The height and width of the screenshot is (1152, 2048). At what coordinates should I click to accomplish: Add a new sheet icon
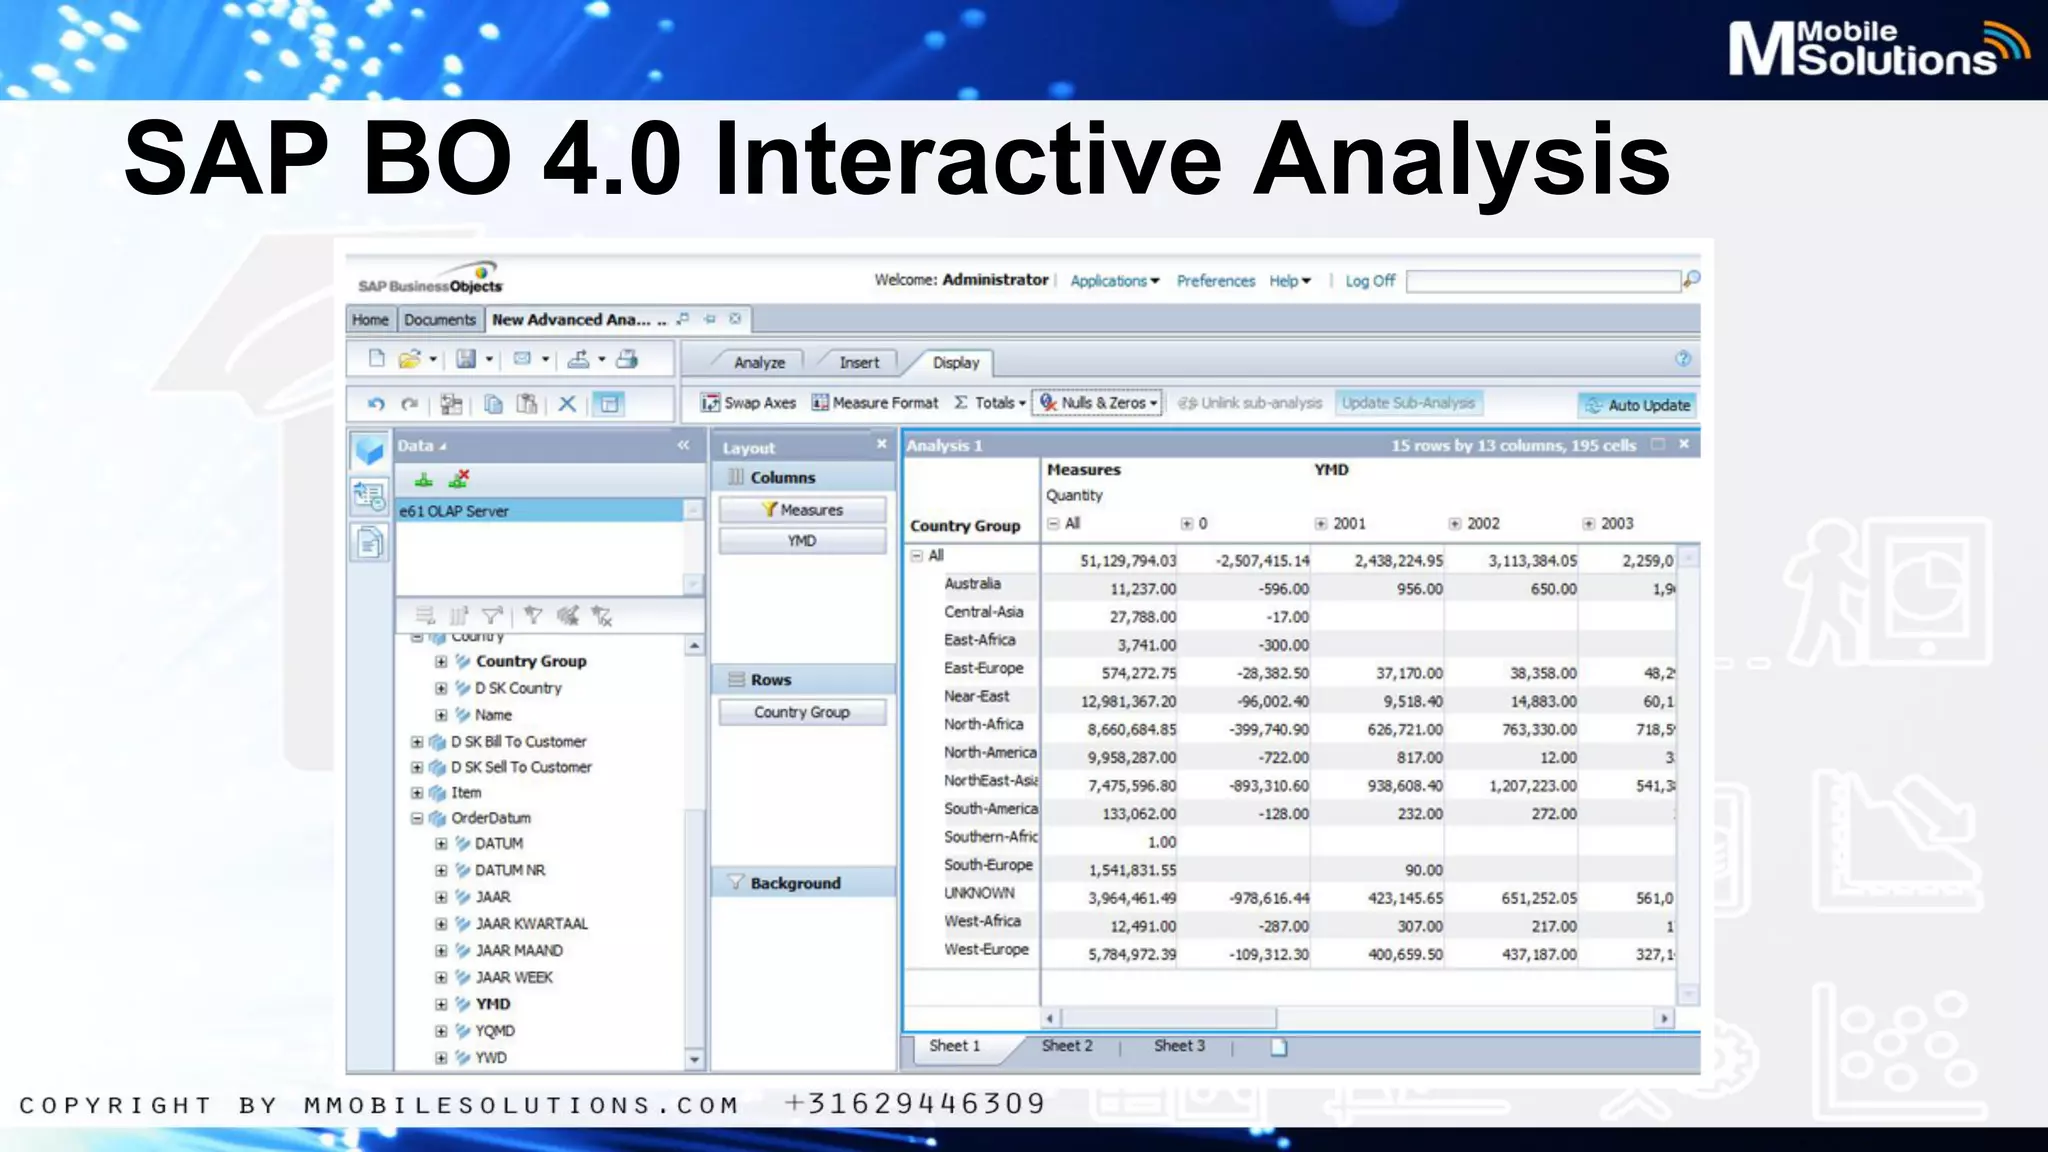[1279, 1047]
